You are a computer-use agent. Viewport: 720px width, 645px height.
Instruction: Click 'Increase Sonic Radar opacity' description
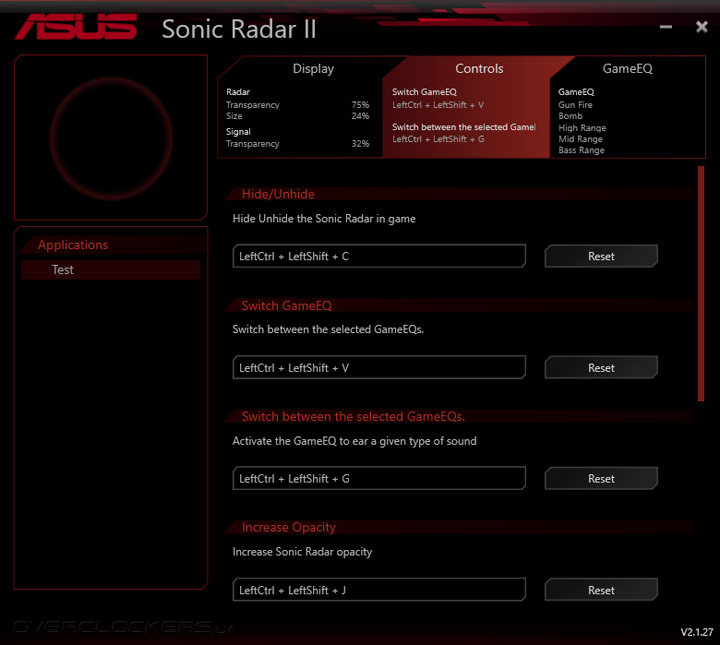coord(302,552)
